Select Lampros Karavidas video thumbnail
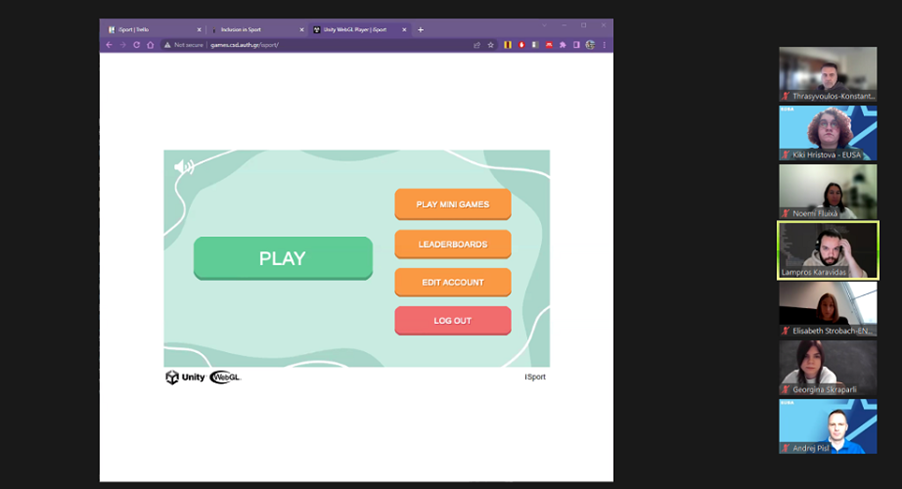The height and width of the screenshot is (489, 902). click(828, 250)
